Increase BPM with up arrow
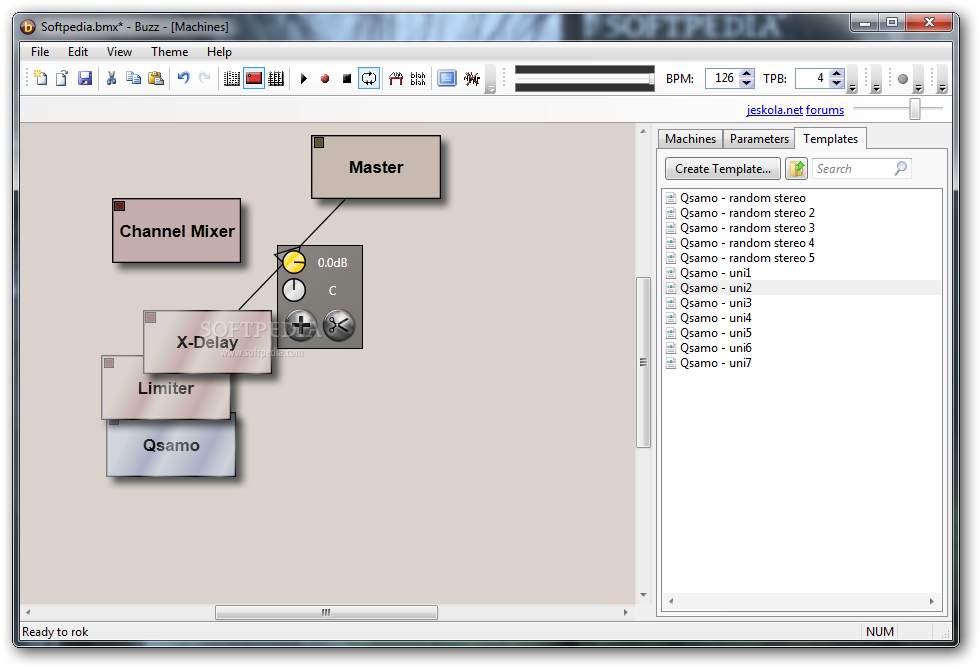The image size is (980, 668). point(746,74)
